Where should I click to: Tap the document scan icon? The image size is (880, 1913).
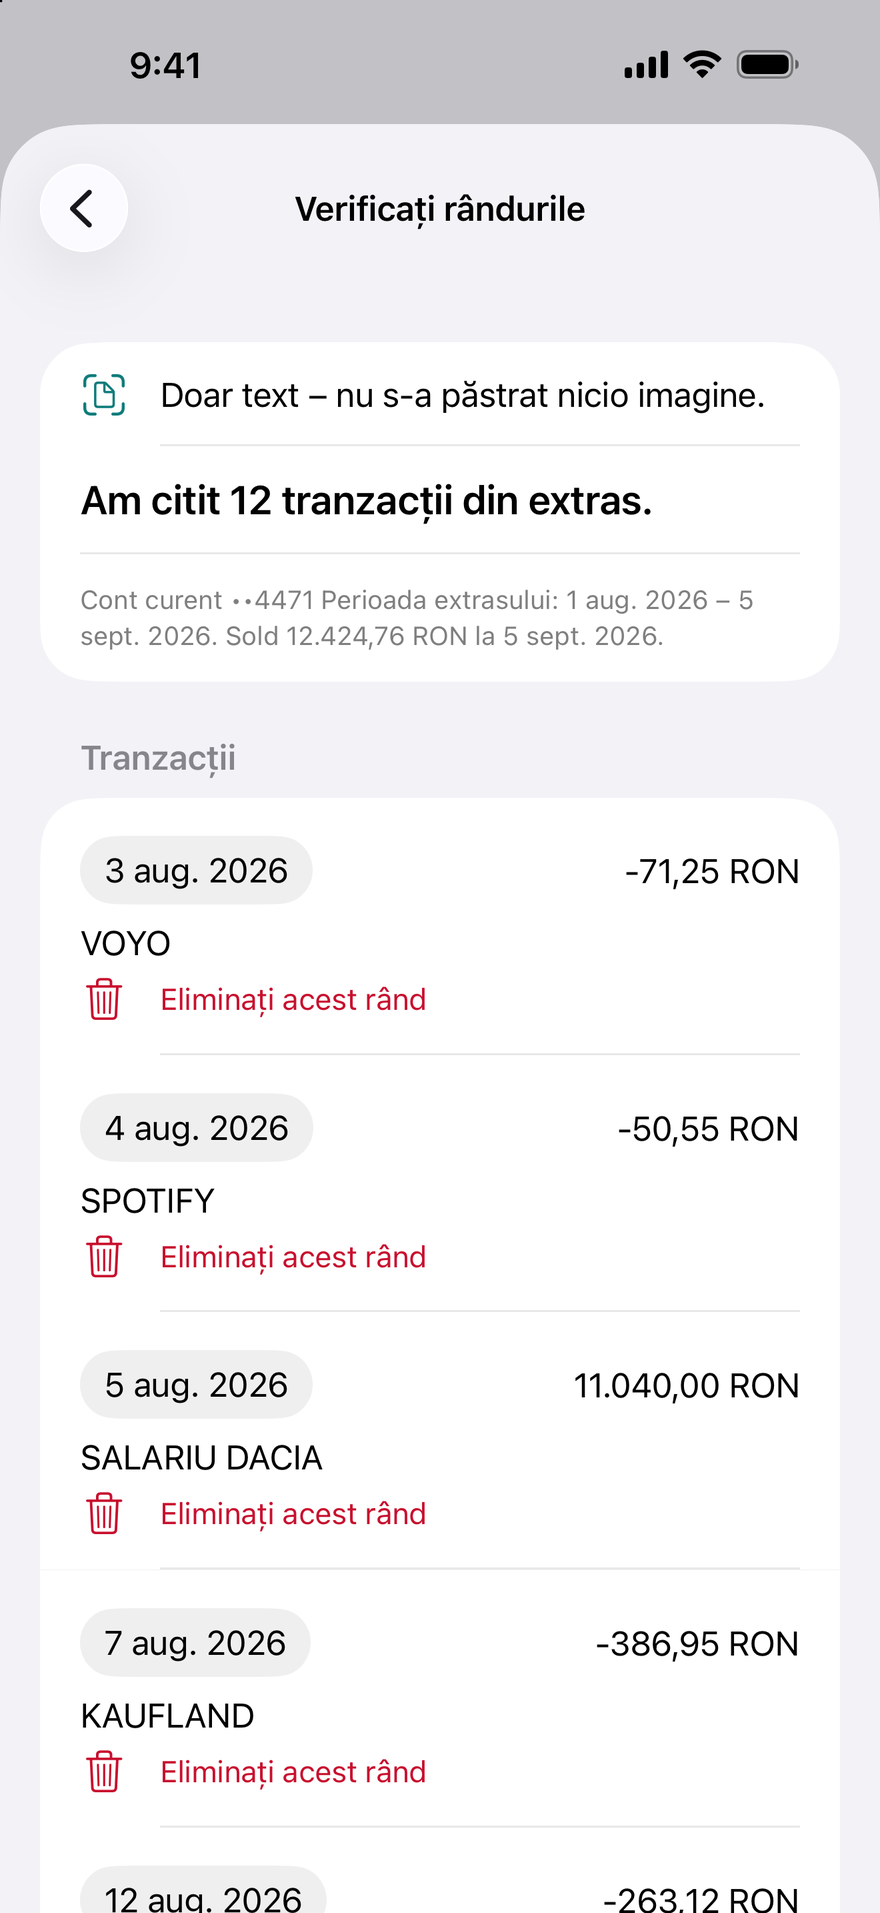coord(104,395)
